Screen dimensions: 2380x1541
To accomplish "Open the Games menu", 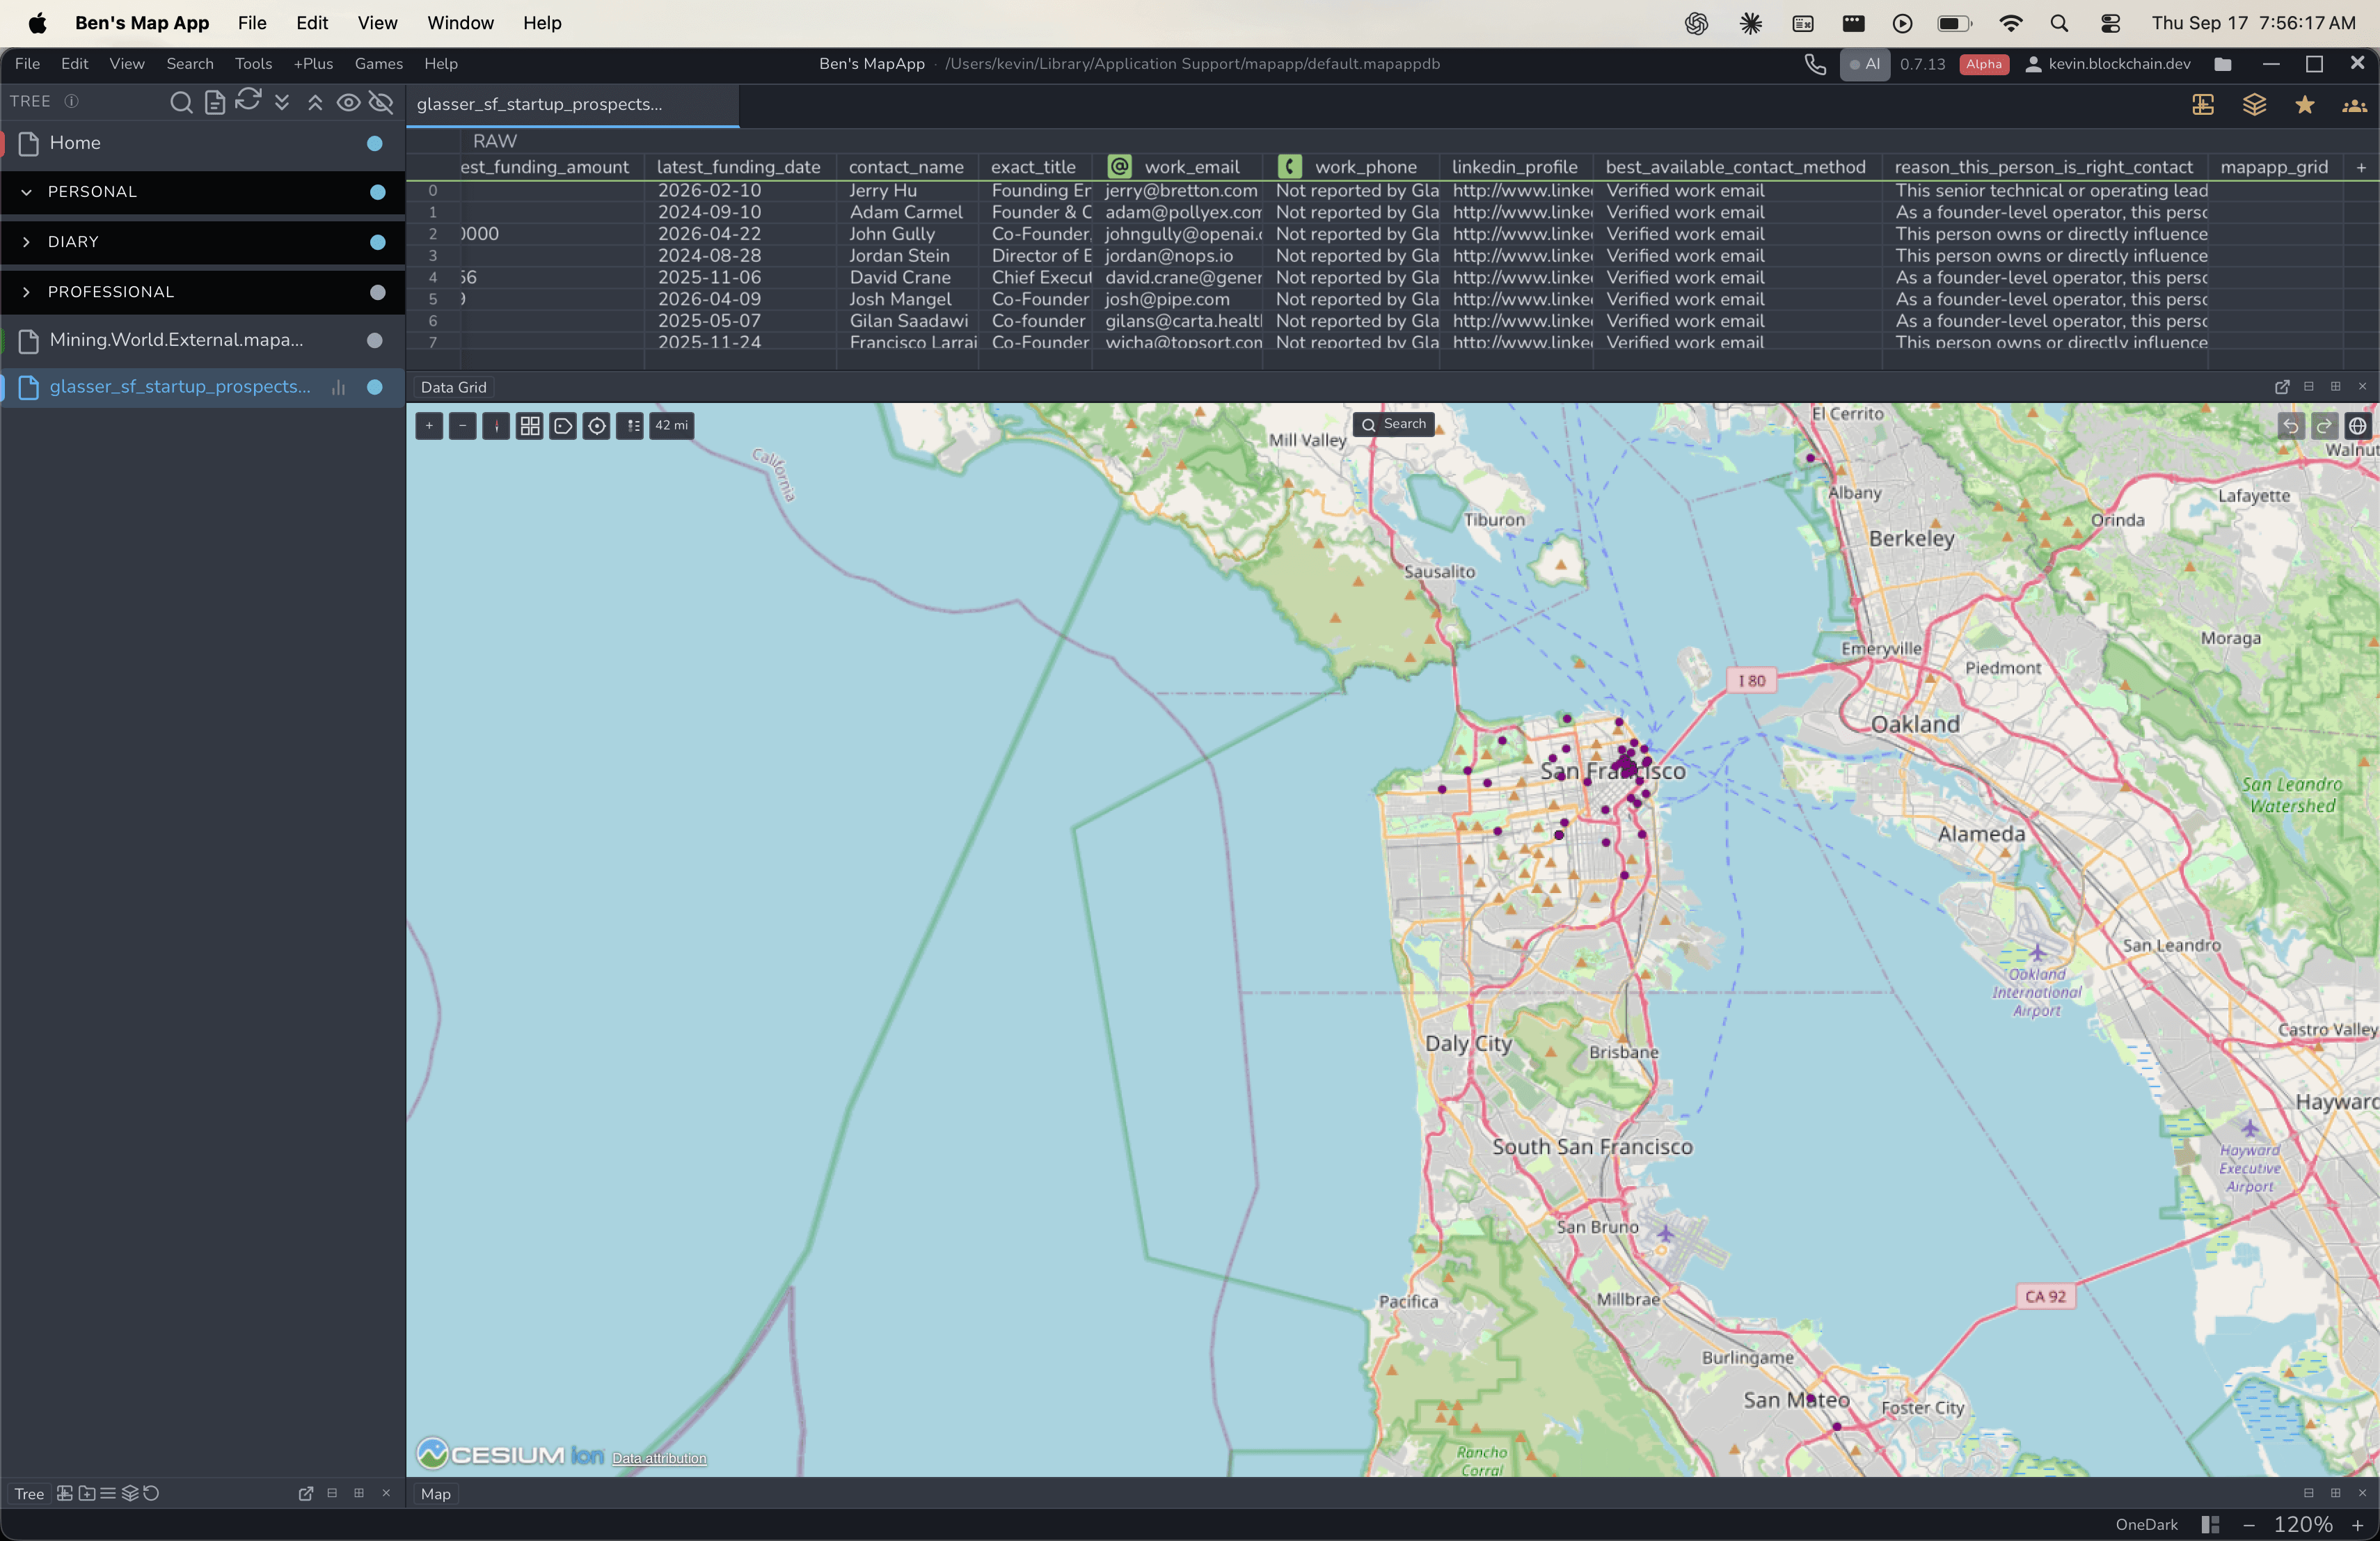I will (379, 64).
